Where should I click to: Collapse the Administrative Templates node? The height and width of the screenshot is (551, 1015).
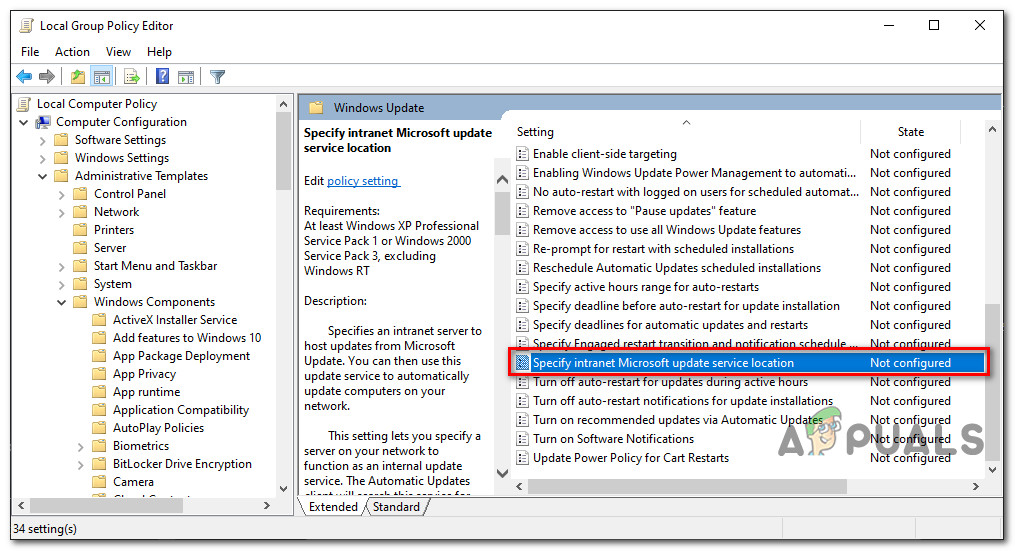pyautogui.click(x=43, y=176)
